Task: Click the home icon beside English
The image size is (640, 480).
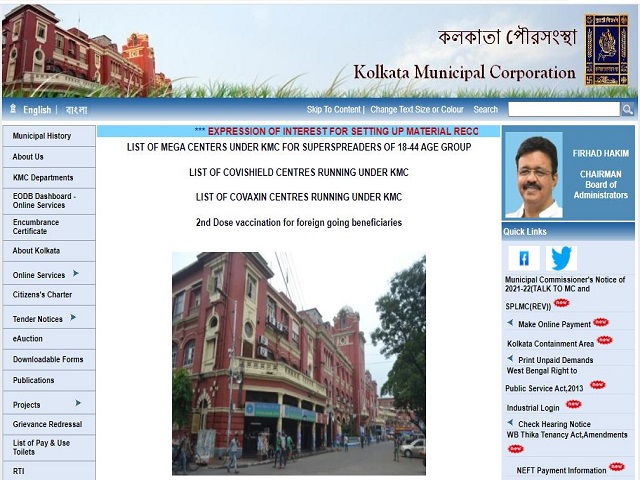Action: [x=13, y=109]
